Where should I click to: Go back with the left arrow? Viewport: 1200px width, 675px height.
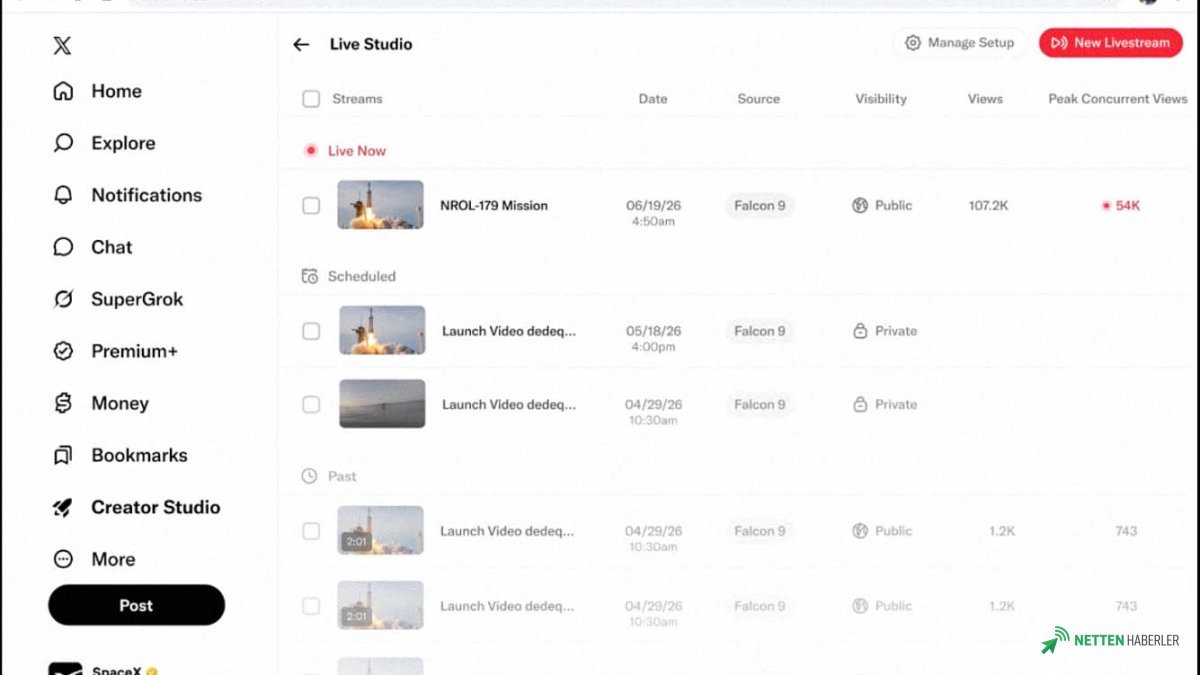click(x=301, y=44)
